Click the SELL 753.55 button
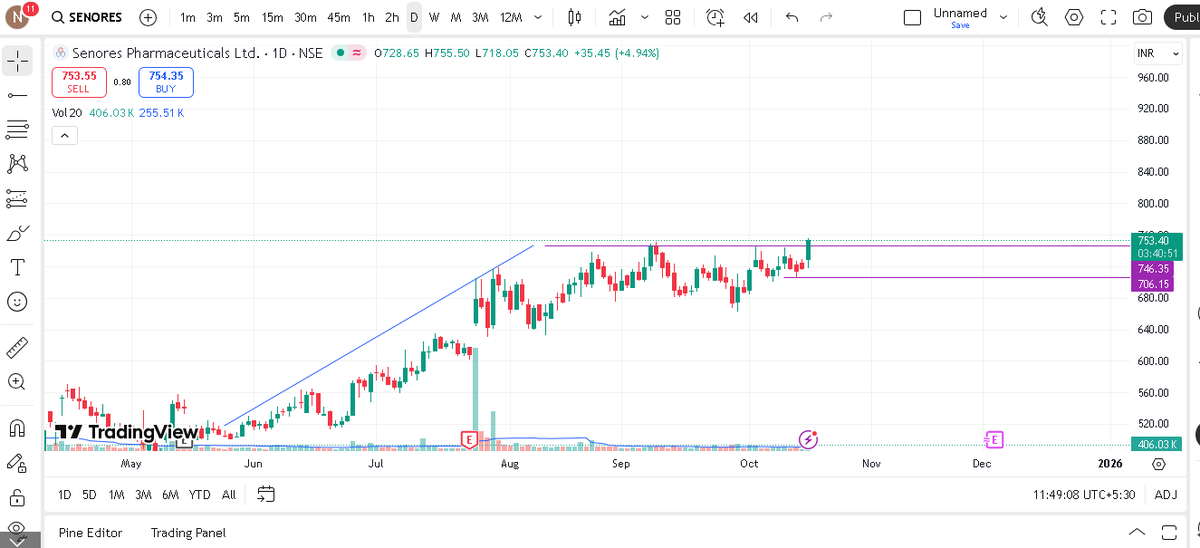The height and width of the screenshot is (548, 1200). click(x=78, y=82)
